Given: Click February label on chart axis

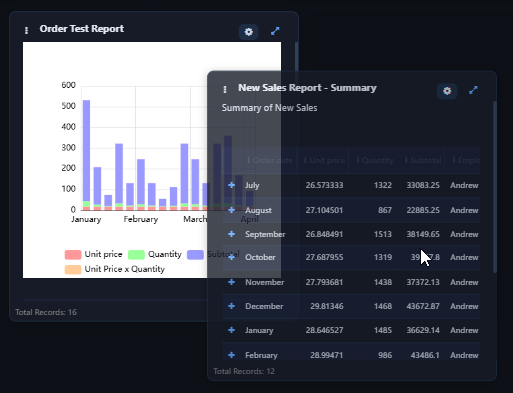Looking at the screenshot, I should (x=141, y=219).
